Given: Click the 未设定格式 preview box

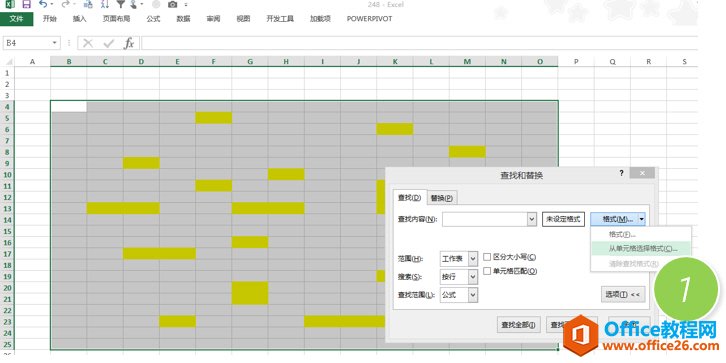Looking at the screenshot, I should [563, 219].
